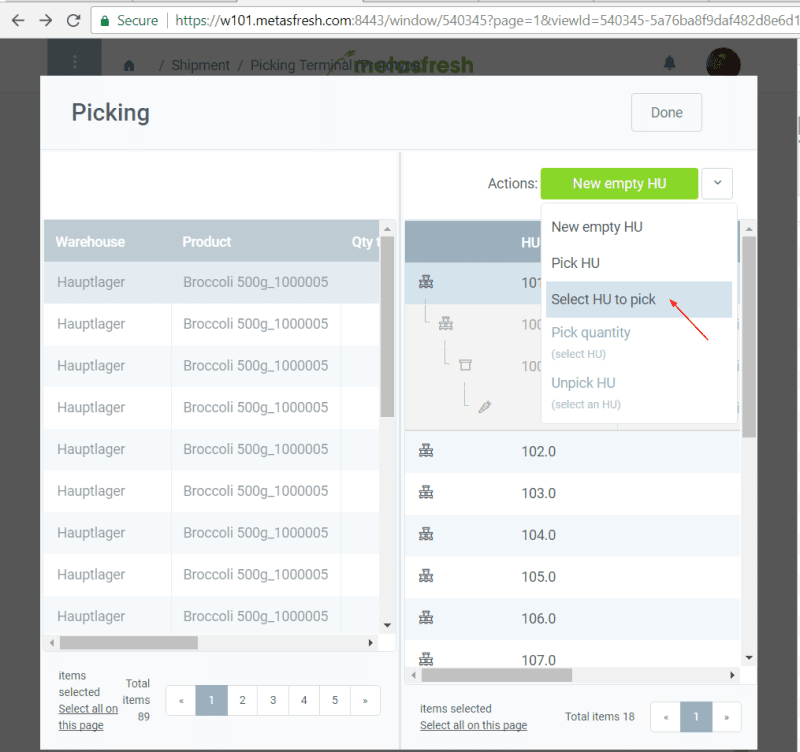Click the user avatar in the header
Screen dimensions: 800x752
(723, 63)
